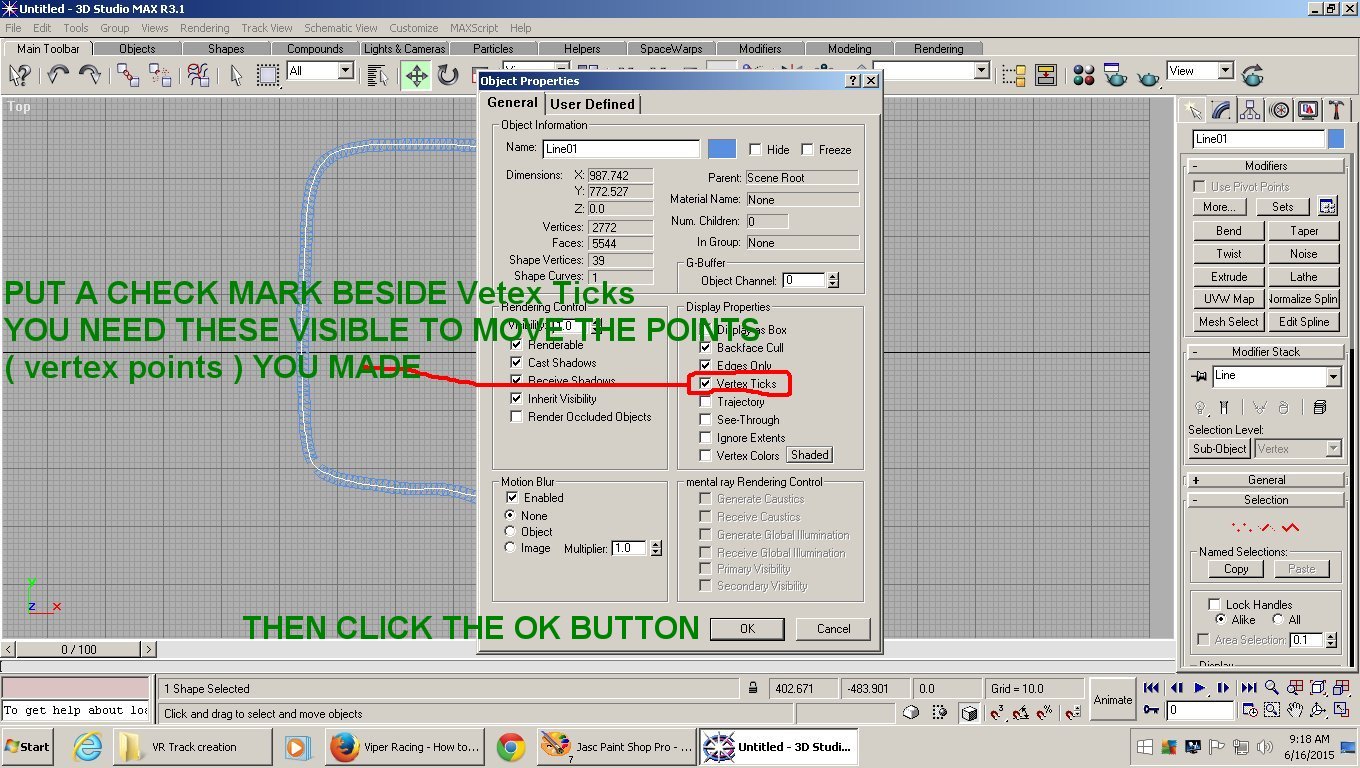Click the Edit Spline modifier button
The height and width of the screenshot is (768, 1360).
point(1303,322)
